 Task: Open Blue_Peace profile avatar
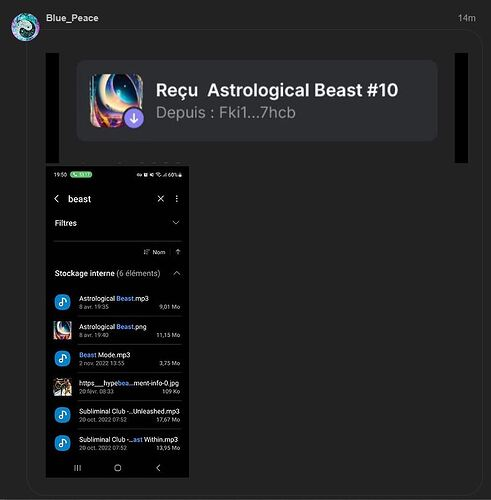25,27
